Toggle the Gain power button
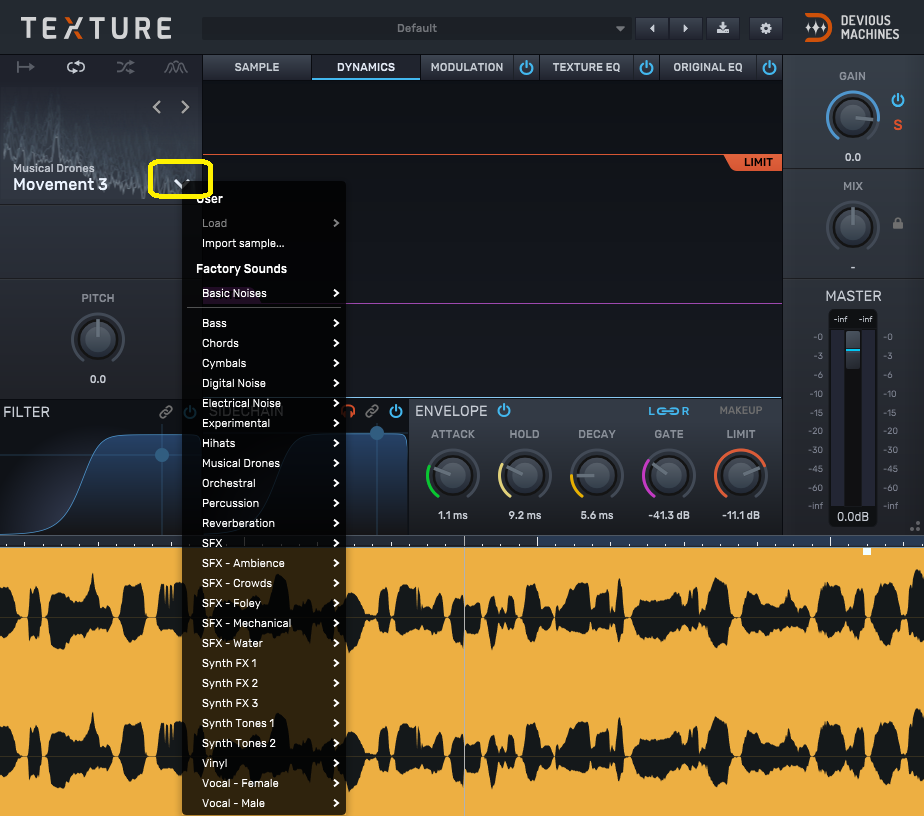The width and height of the screenshot is (924, 817). coord(897,100)
